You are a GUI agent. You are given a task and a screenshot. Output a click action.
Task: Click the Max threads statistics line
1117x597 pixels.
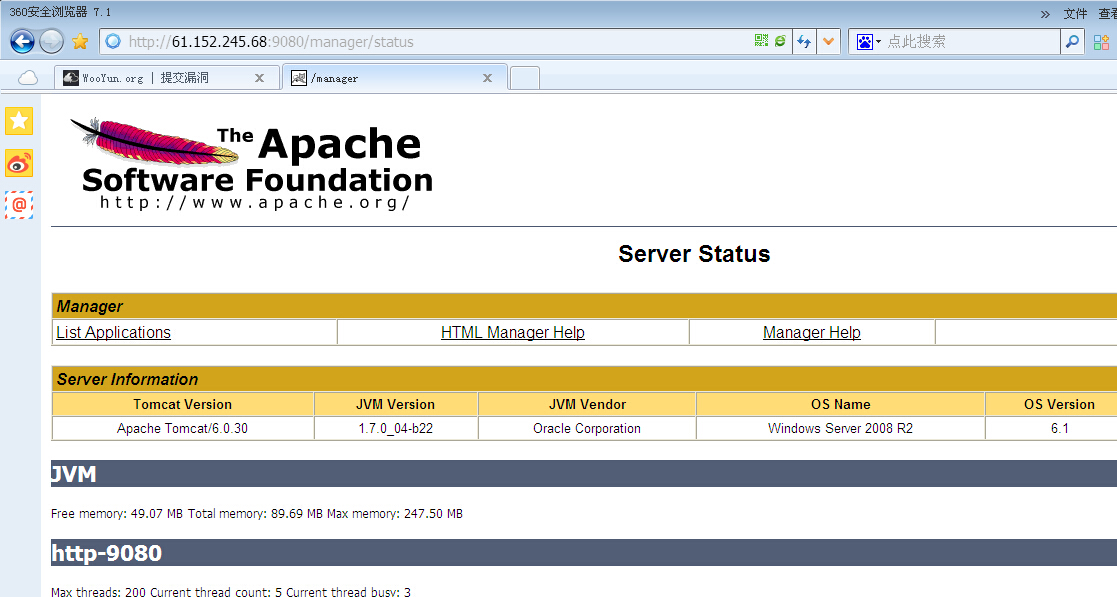[x=231, y=591]
